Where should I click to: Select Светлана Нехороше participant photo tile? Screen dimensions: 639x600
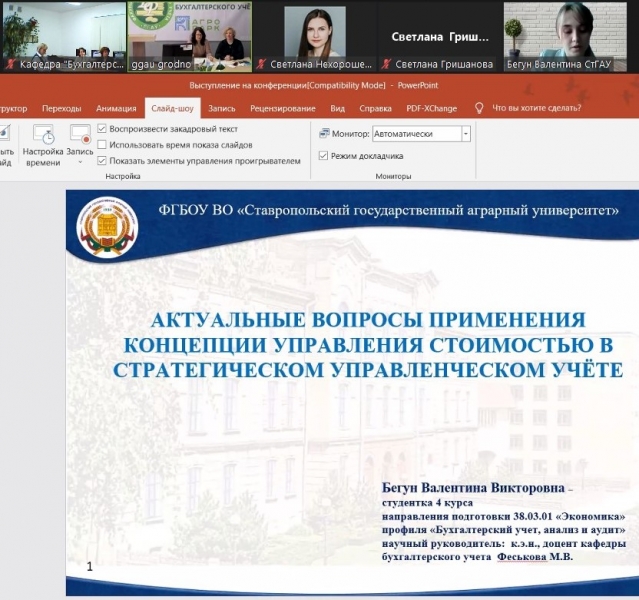[x=315, y=37]
